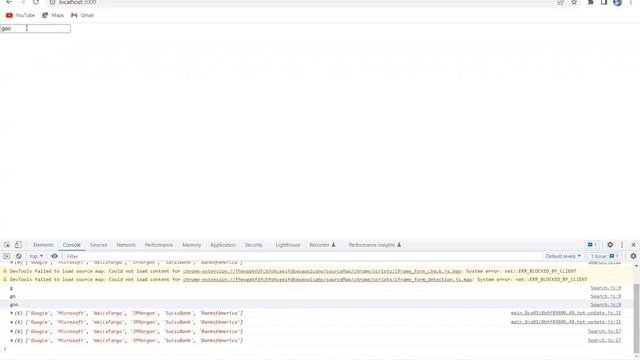Switch to the Console tab
The image size is (640, 360).
pyautogui.click(x=71, y=245)
